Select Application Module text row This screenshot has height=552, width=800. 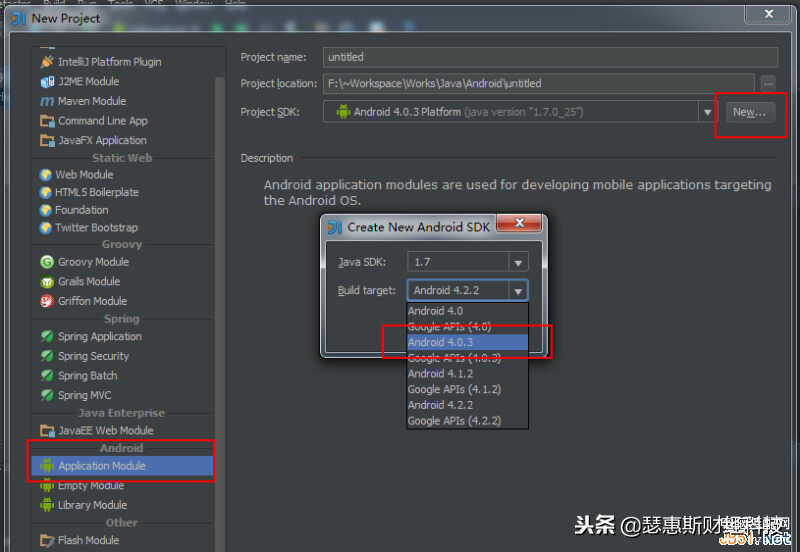[x=122, y=466]
